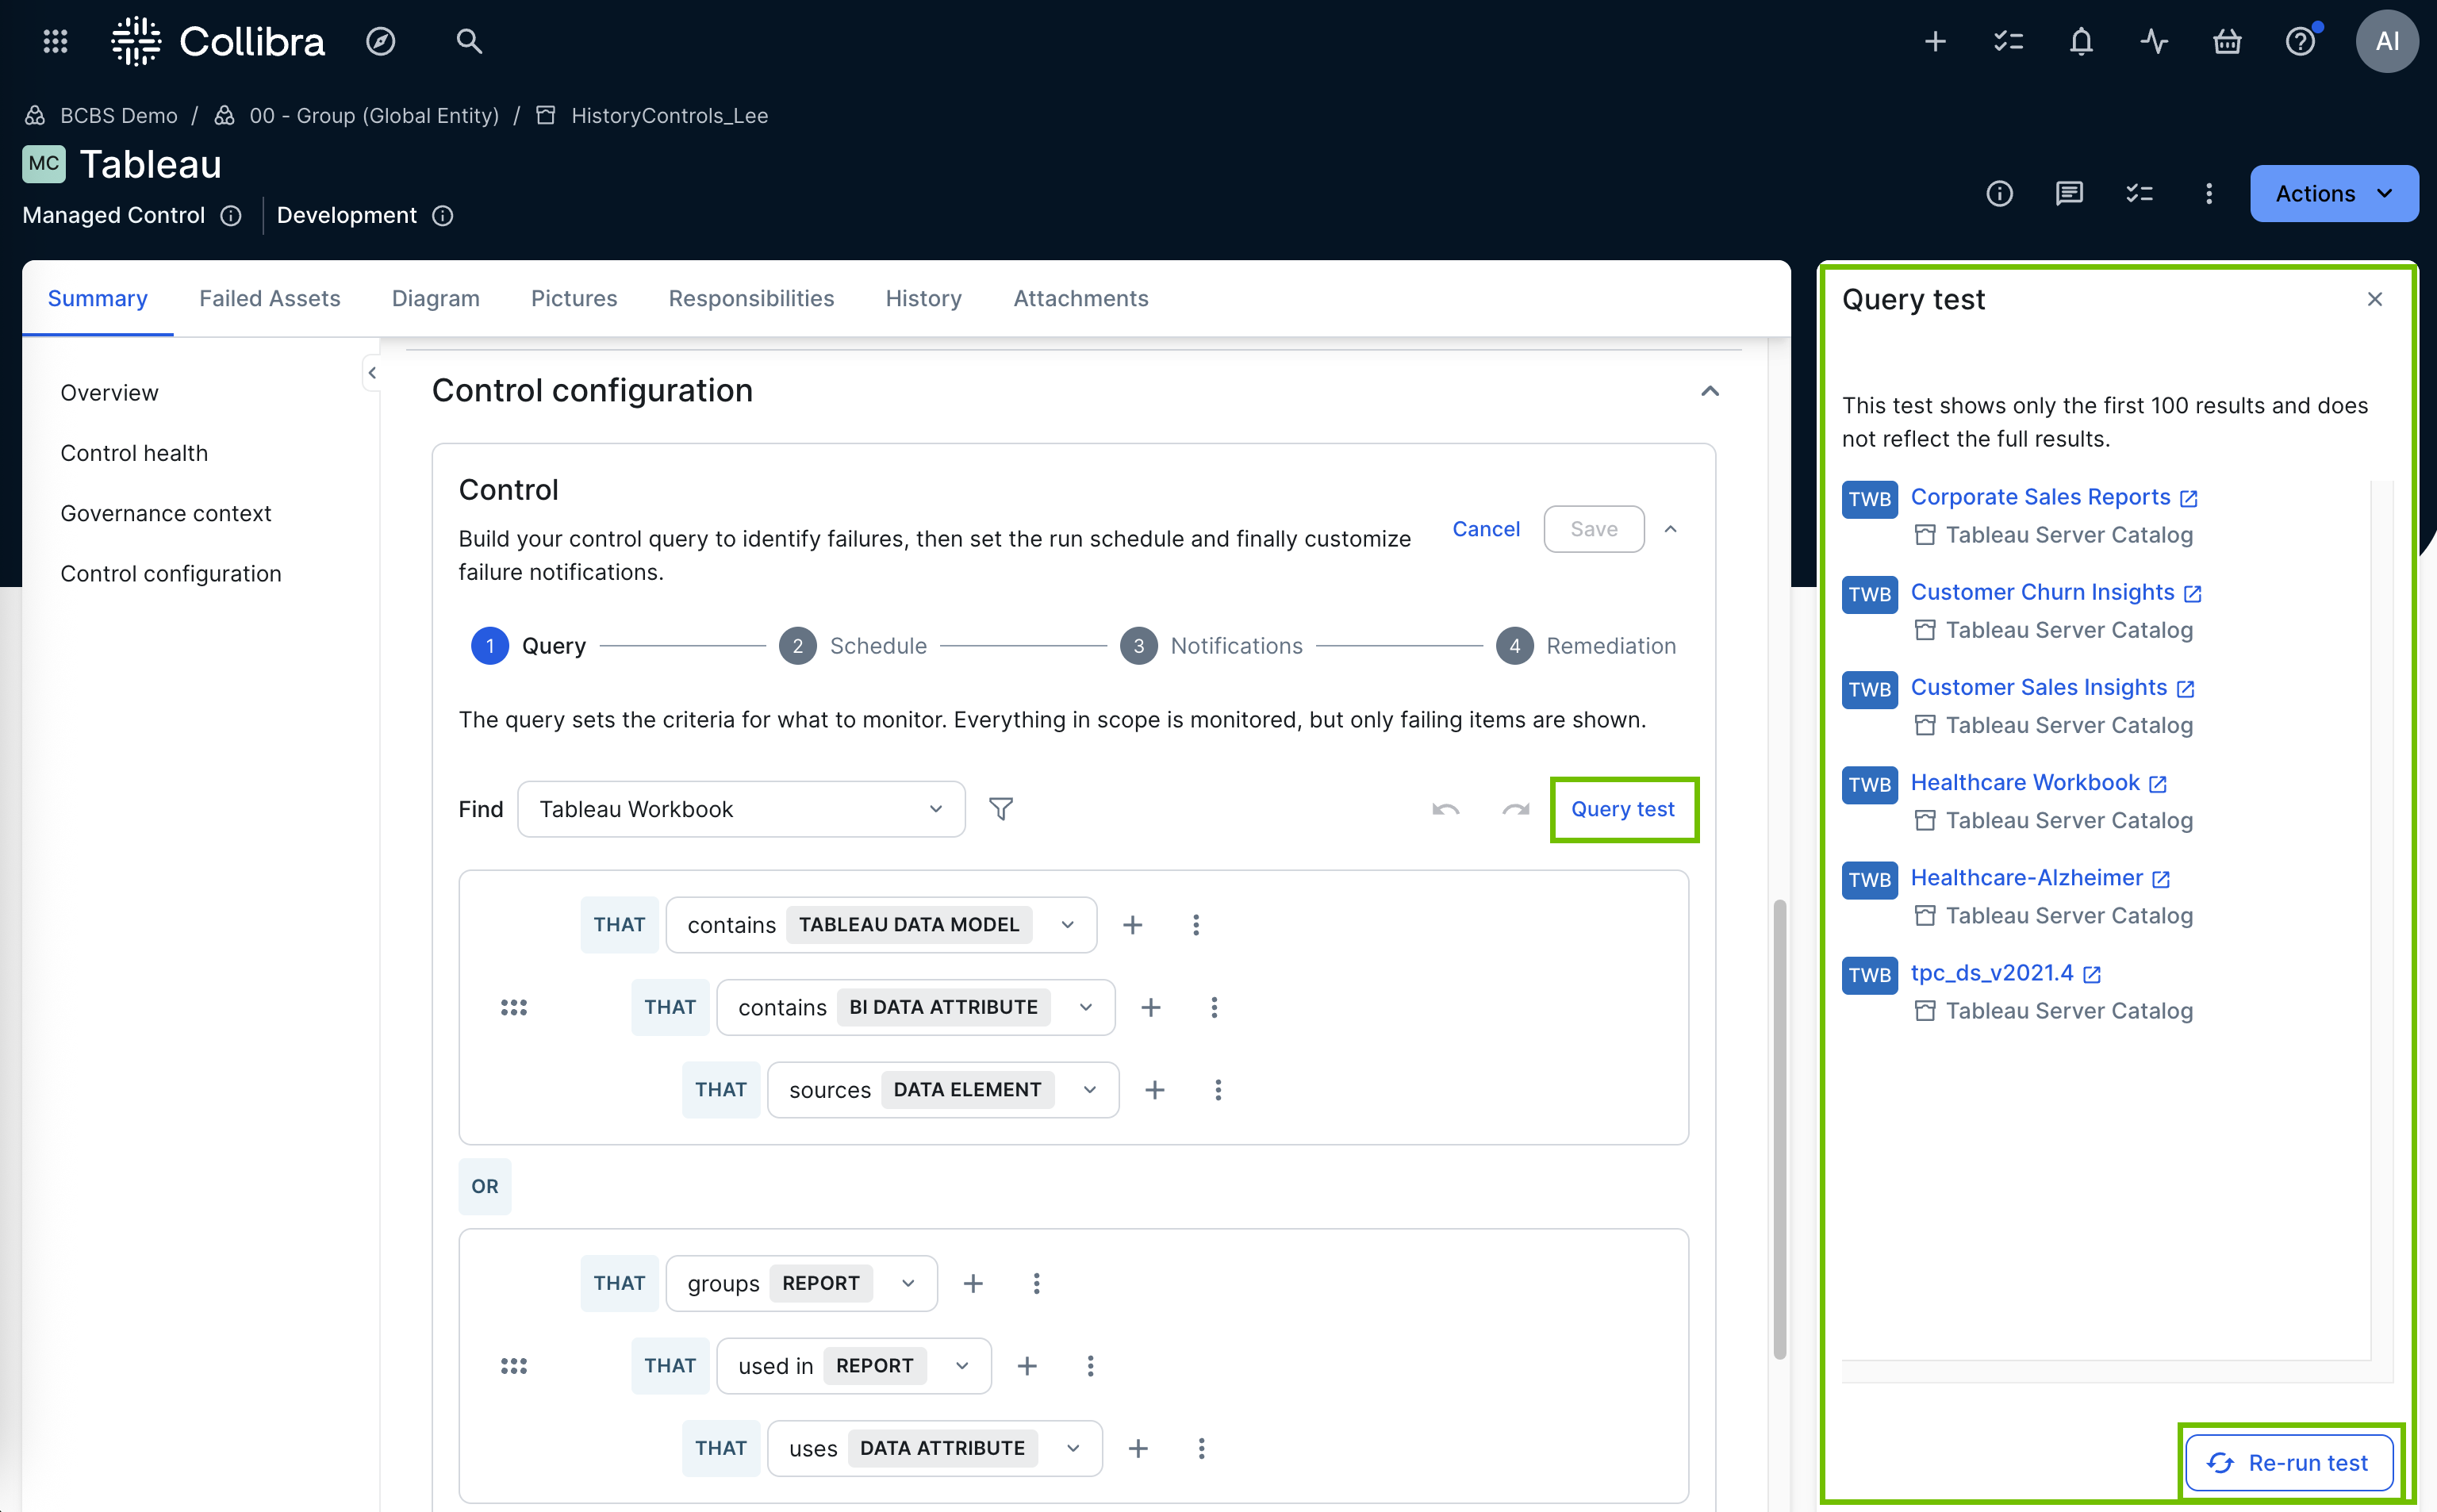
Task: Click the Re-run test button
Action: coord(2288,1463)
